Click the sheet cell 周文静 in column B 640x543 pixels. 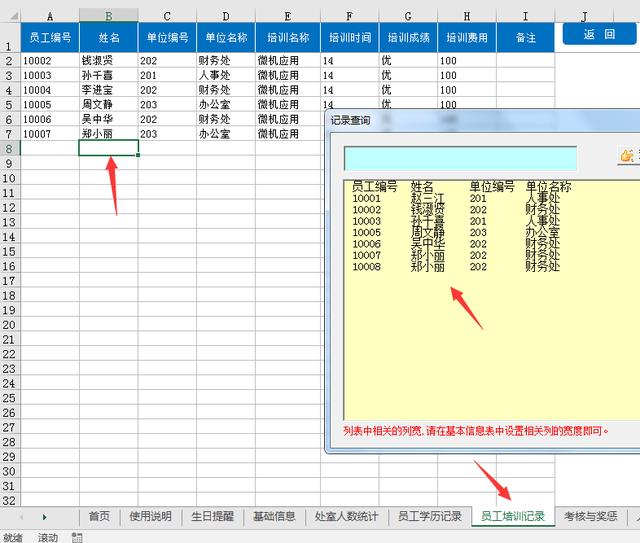tap(109, 105)
